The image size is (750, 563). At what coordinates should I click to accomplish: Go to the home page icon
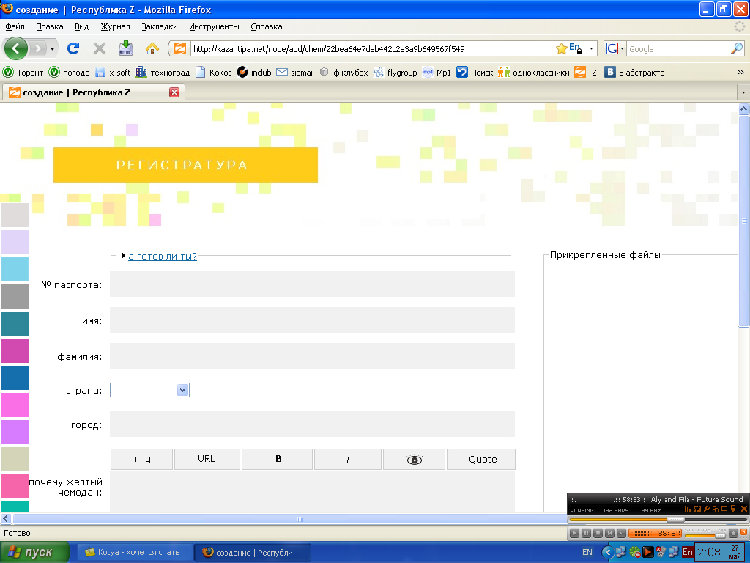pos(152,48)
